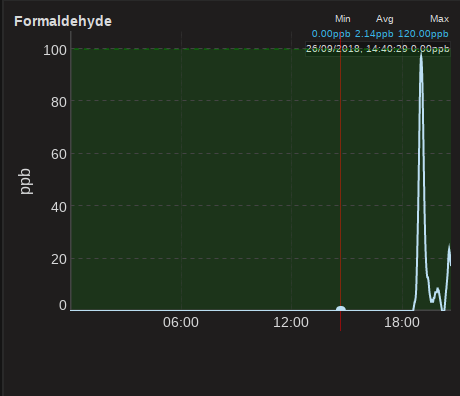Viewport: 460px width, 396px height.
Task: Click the 26/09/2018 14:40:29 tooltip readout
Action: point(378,49)
